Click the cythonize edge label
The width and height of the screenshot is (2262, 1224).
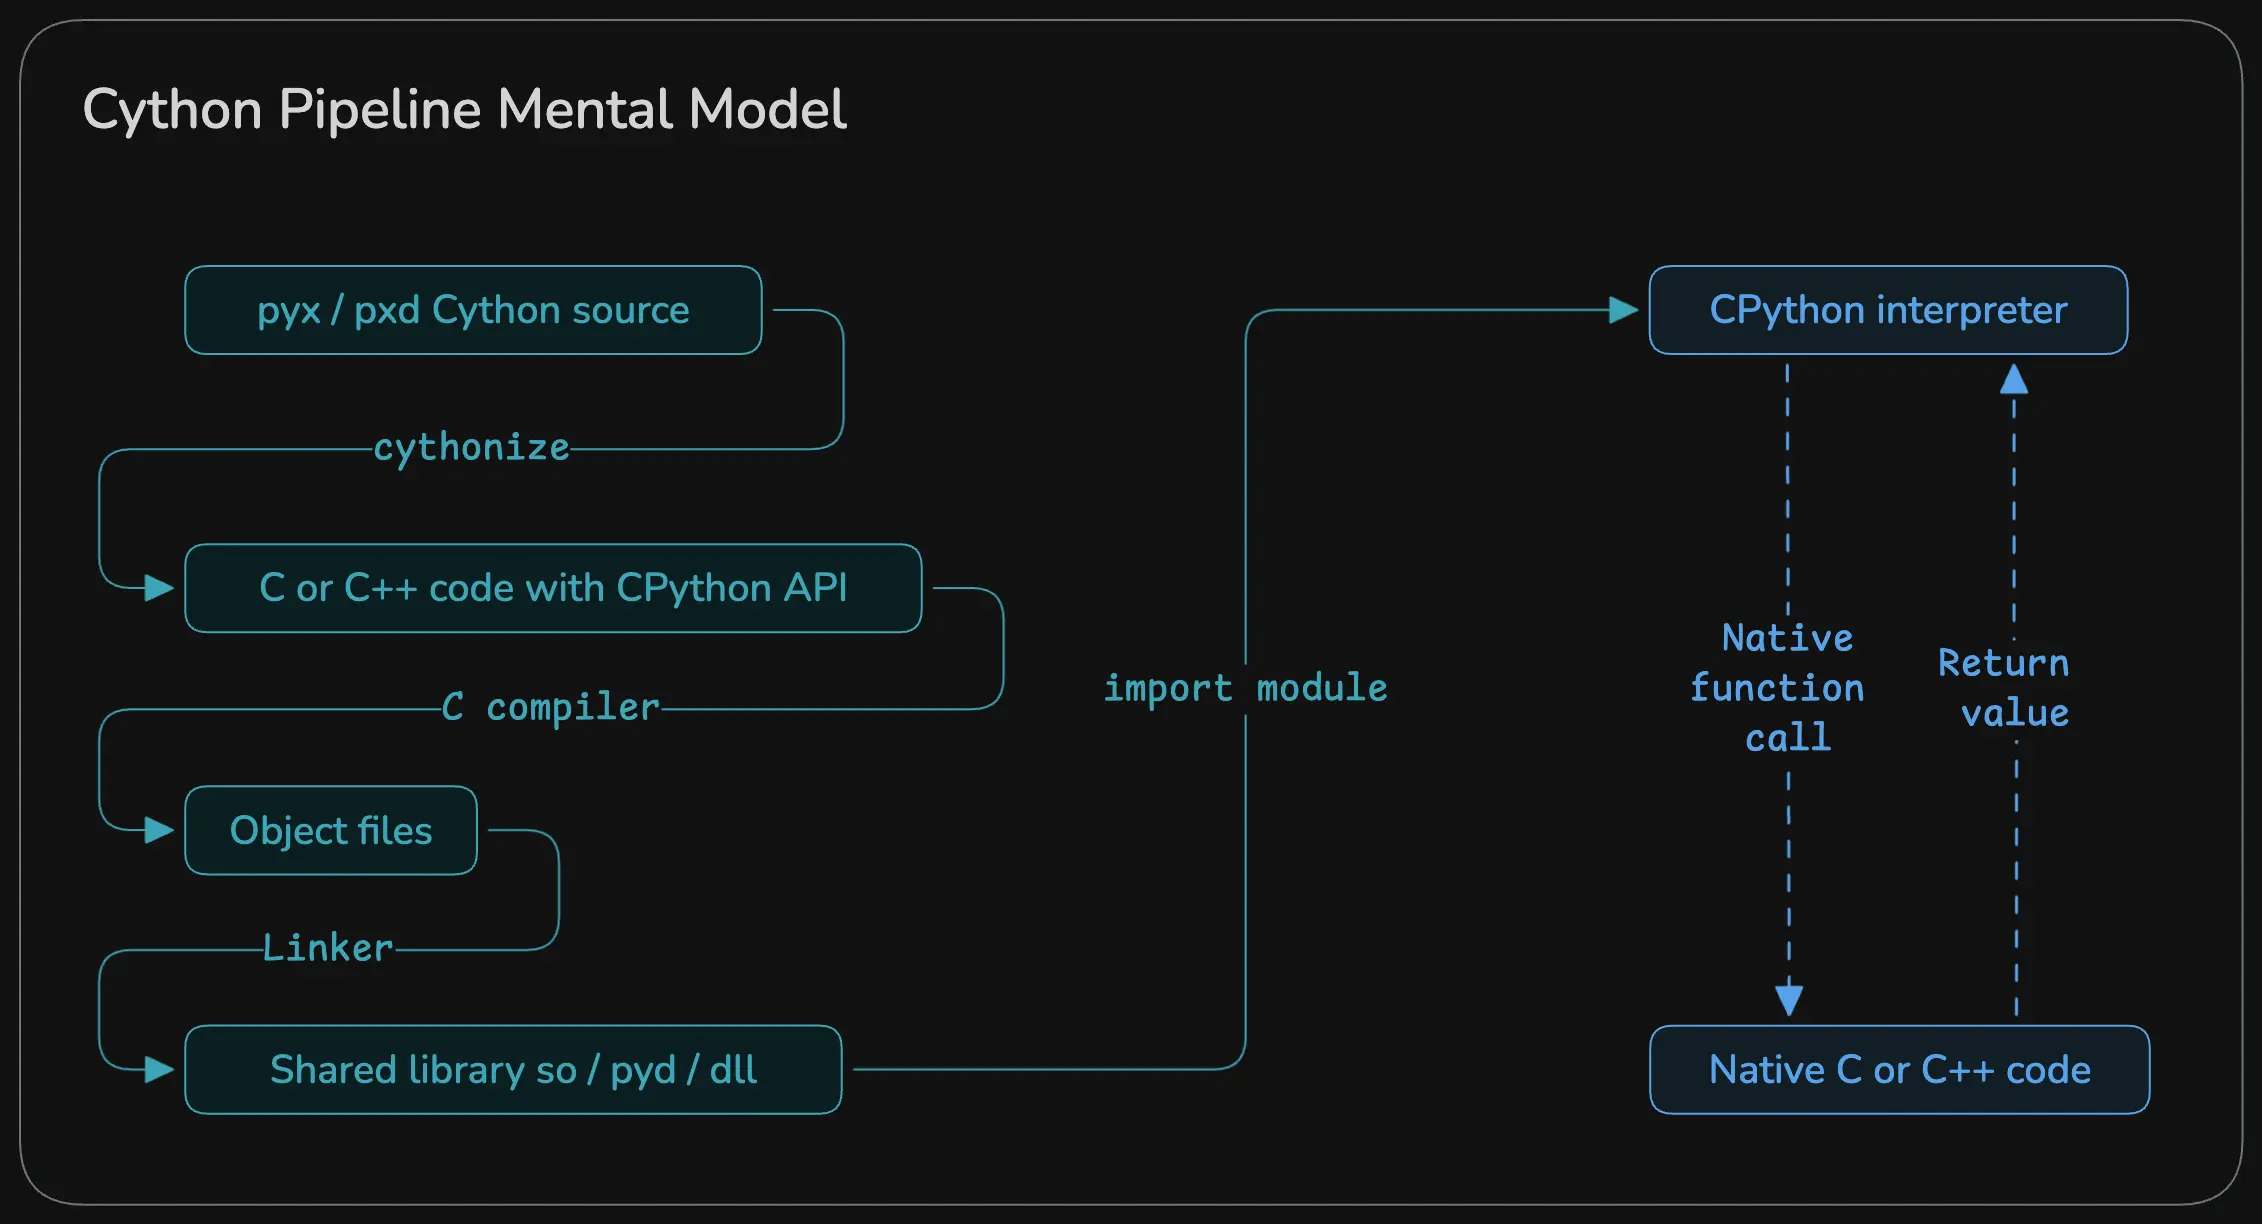pos(470,447)
